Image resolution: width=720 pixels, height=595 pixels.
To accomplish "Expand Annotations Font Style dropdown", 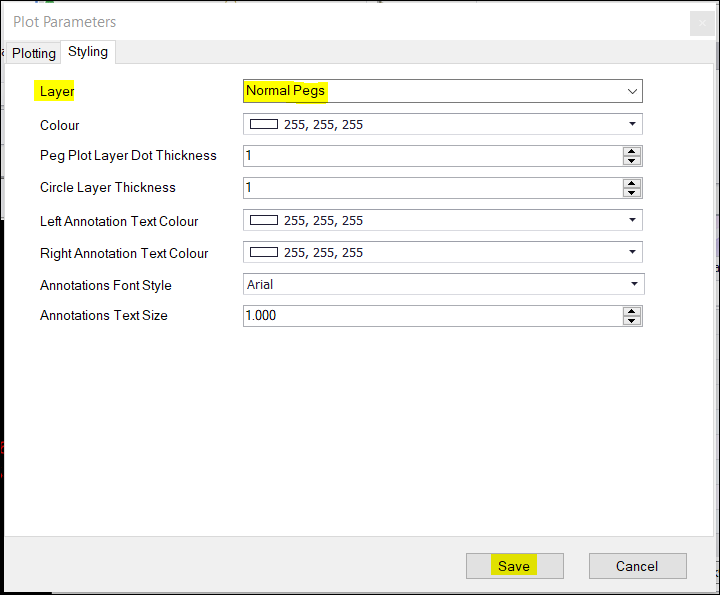I will (x=633, y=284).
